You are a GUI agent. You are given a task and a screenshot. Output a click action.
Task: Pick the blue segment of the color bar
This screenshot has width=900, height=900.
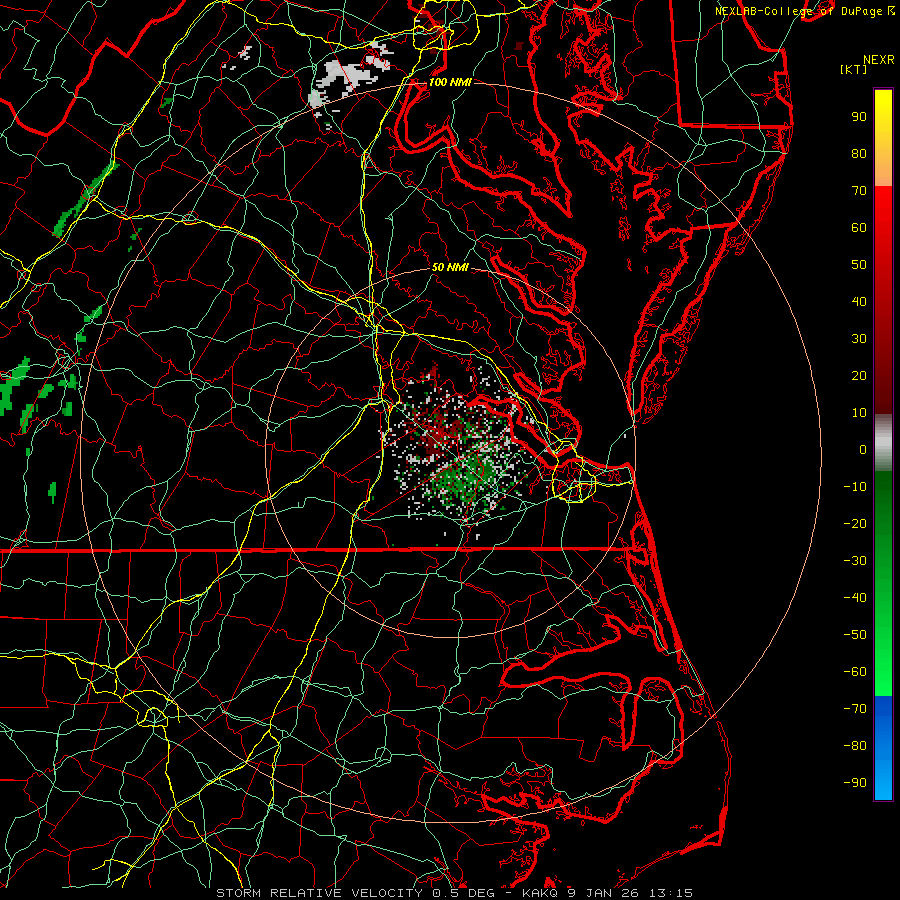pos(883,748)
